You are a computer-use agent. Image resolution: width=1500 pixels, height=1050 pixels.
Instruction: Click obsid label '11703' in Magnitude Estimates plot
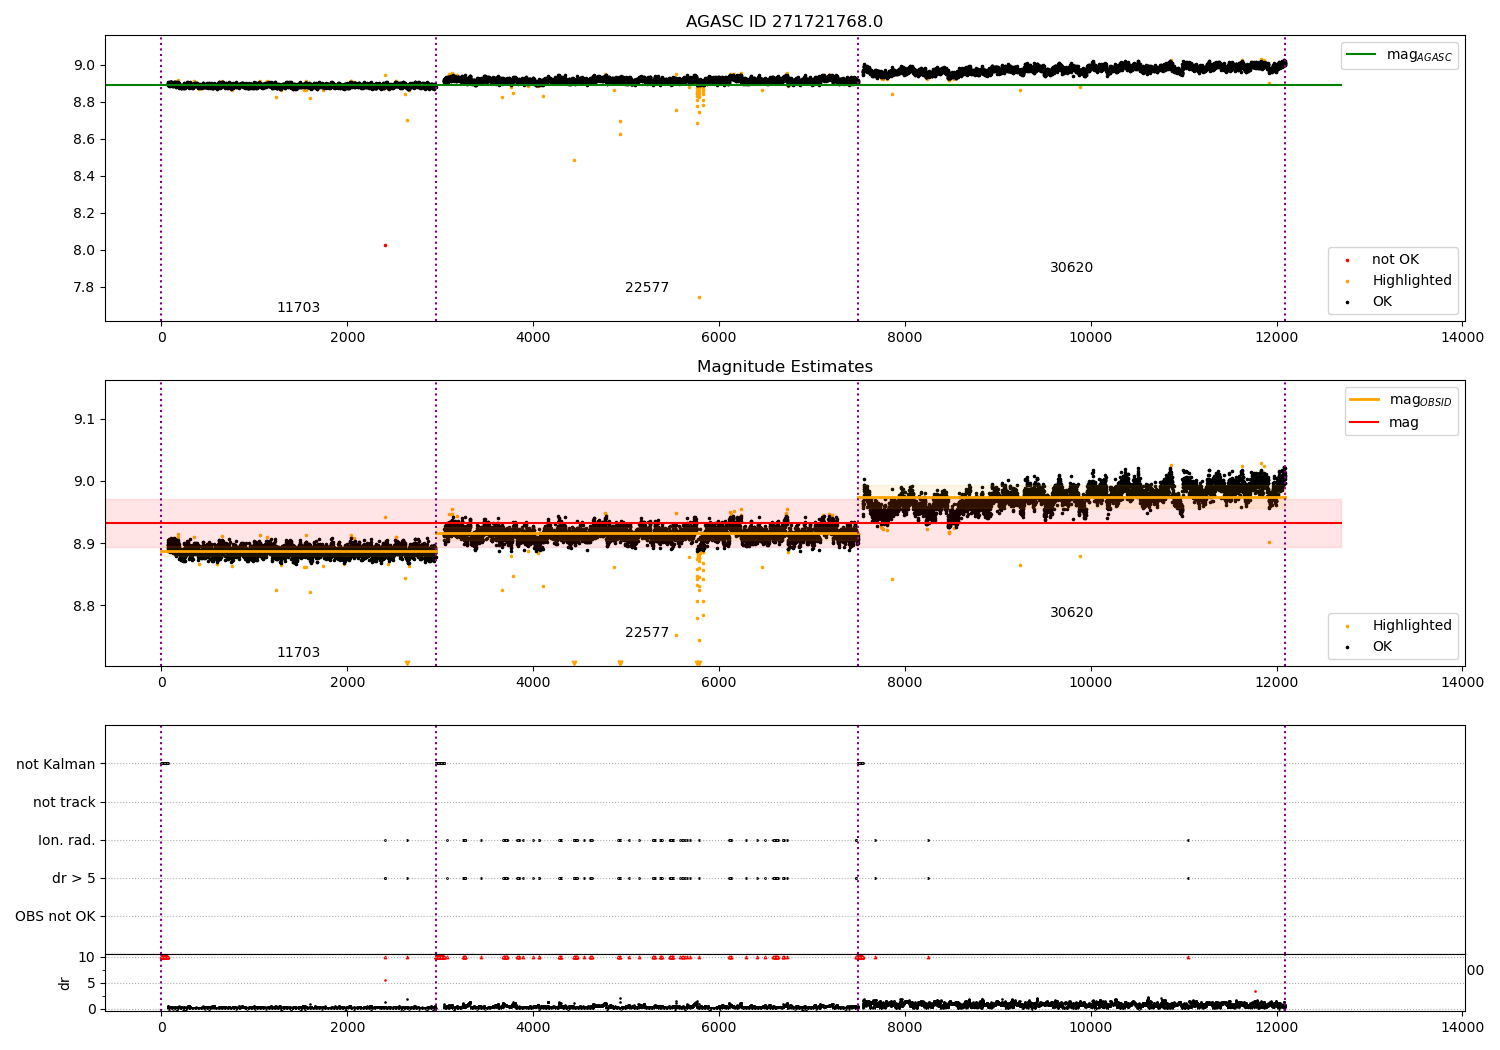[x=298, y=653]
